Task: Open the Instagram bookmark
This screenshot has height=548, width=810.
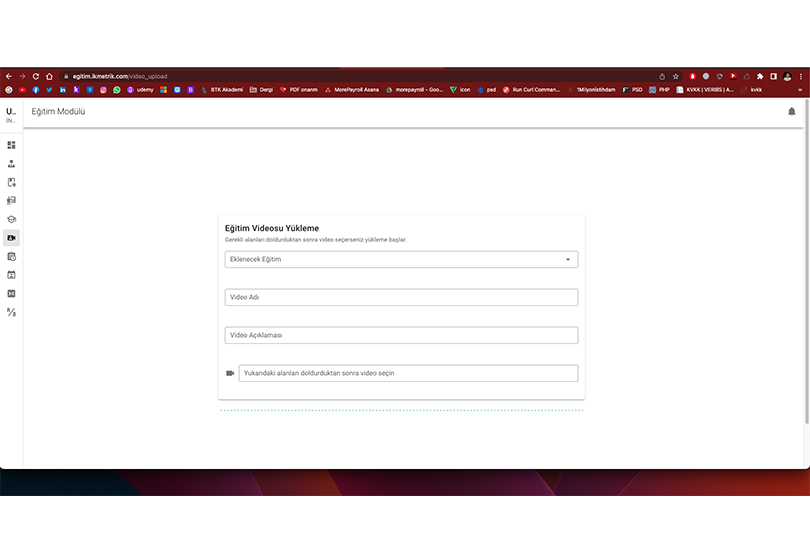Action: (103, 90)
